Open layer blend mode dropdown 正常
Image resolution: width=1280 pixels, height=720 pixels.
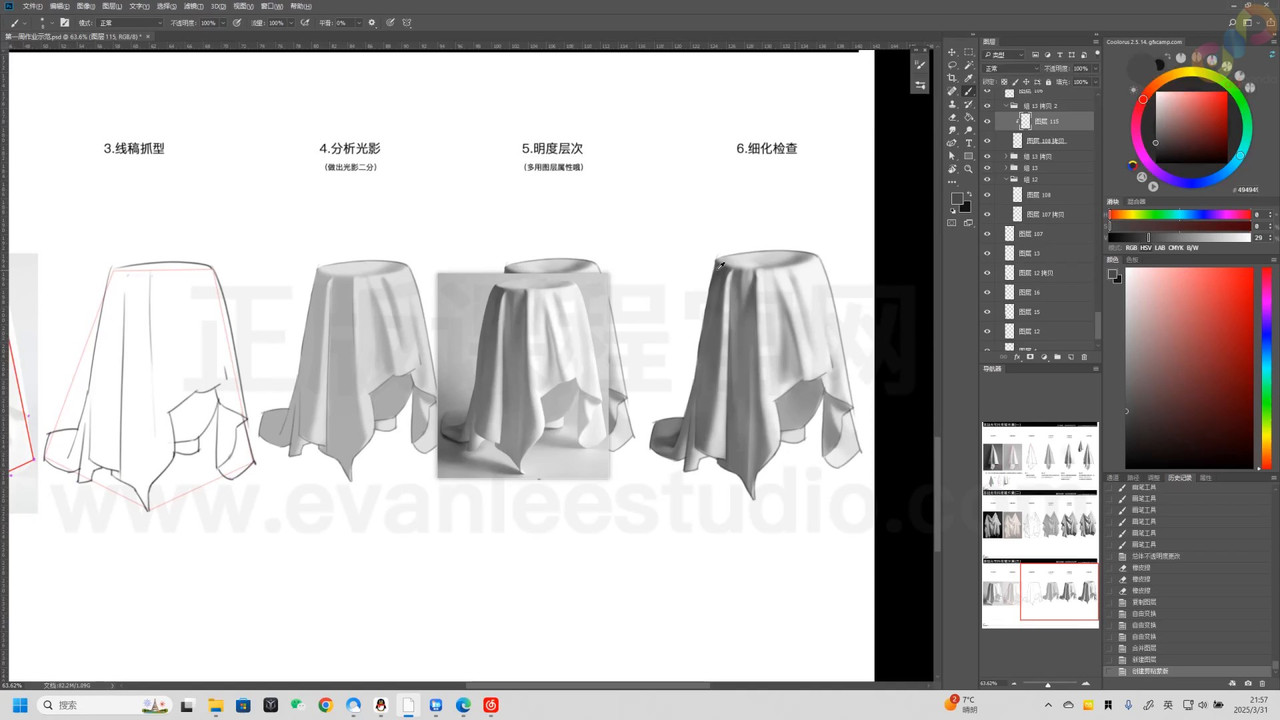click(1011, 68)
